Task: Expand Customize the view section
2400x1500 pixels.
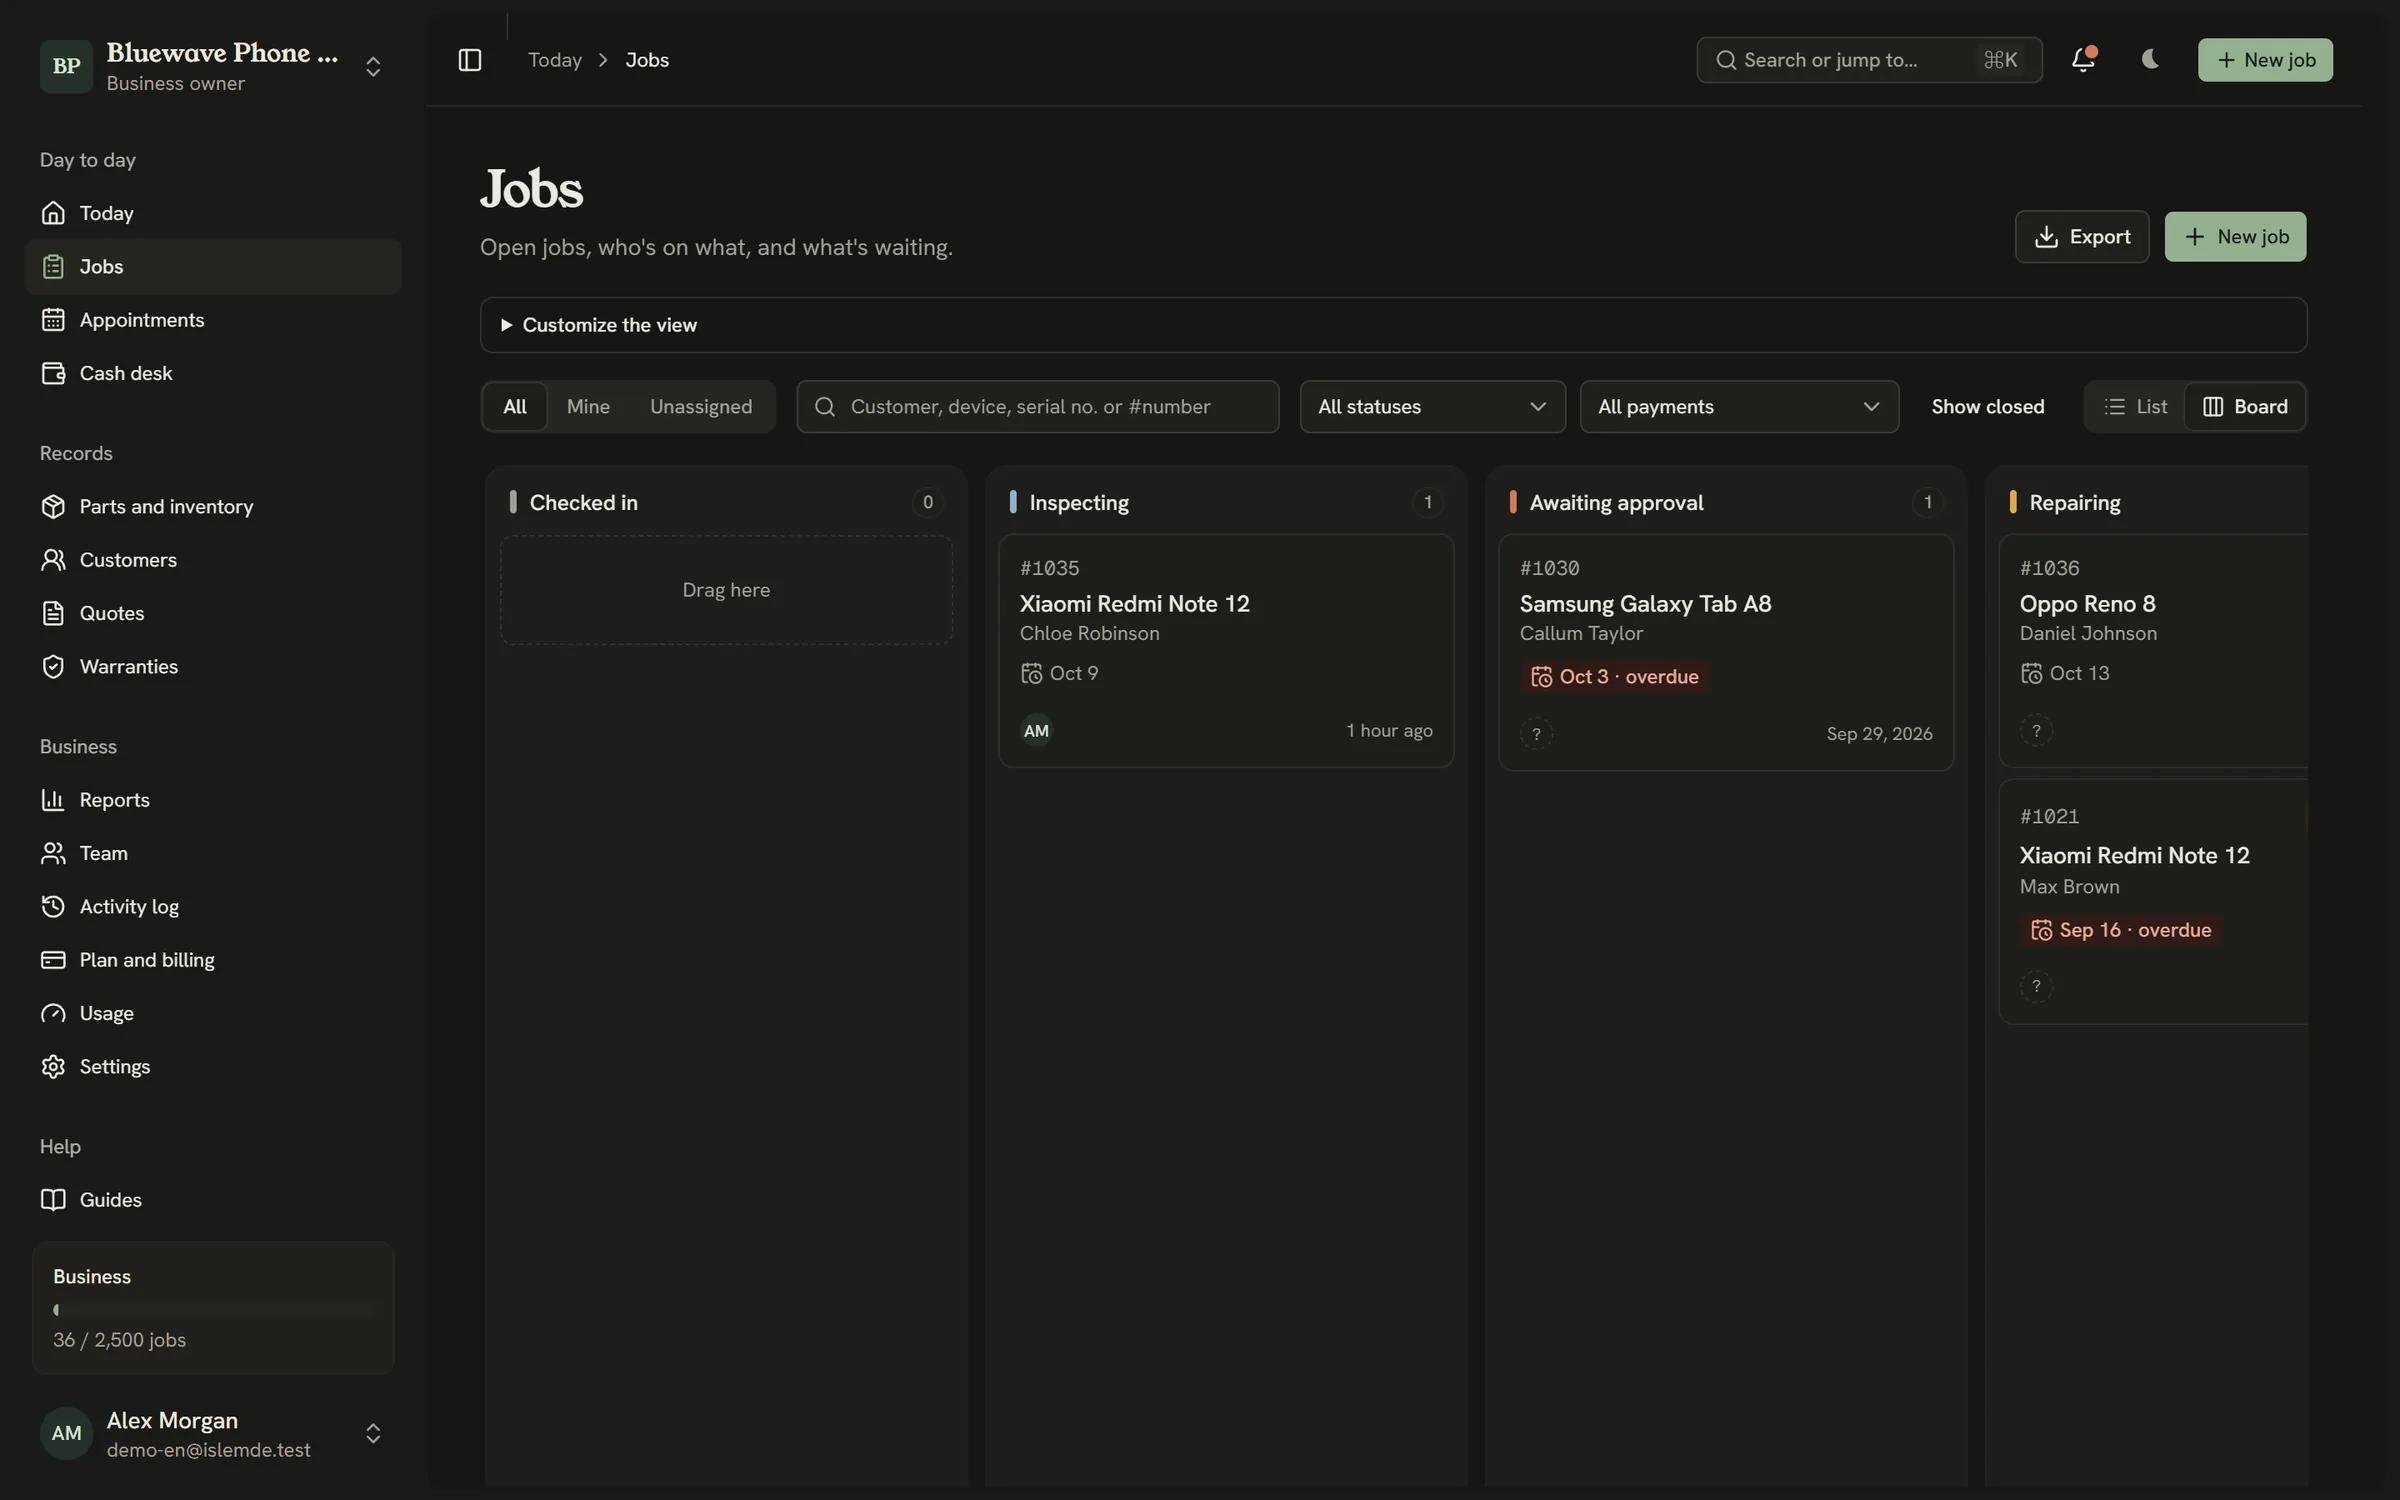Action: pos(1393,325)
